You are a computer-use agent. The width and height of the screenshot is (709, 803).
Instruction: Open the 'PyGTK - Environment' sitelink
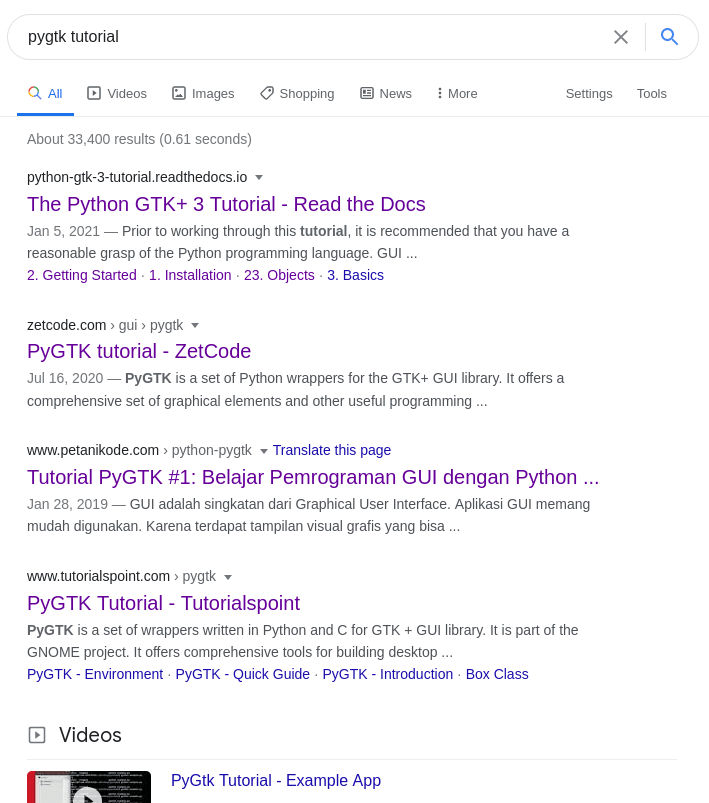95,674
